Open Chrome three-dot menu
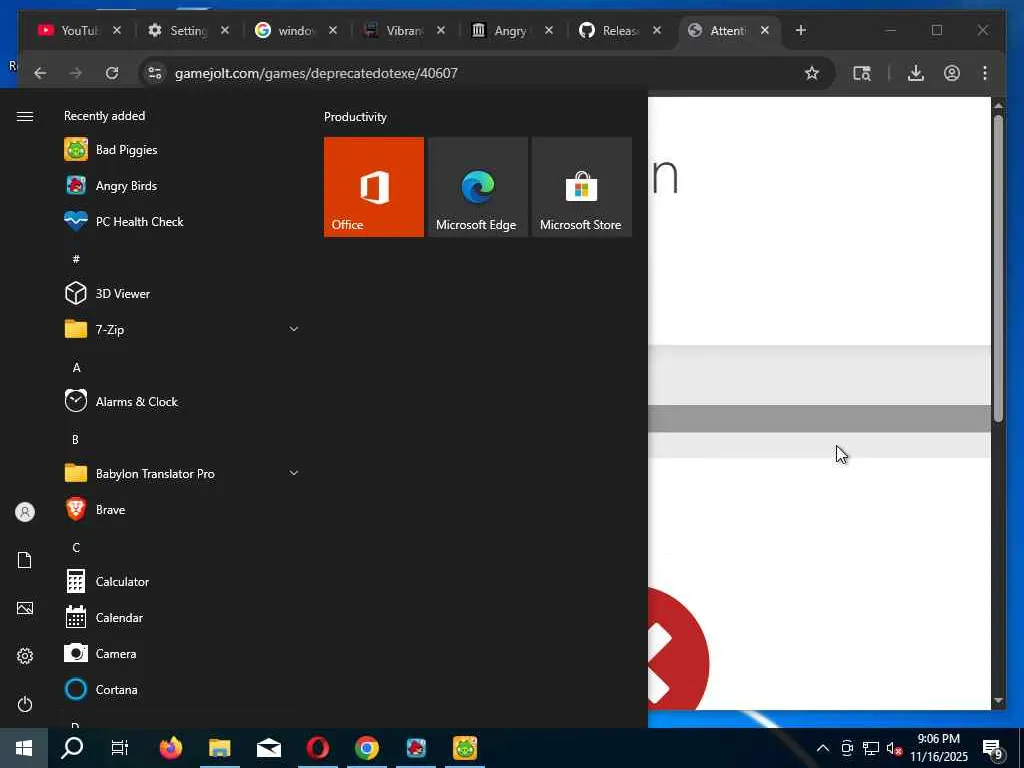The image size is (1024, 768). [985, 72]
